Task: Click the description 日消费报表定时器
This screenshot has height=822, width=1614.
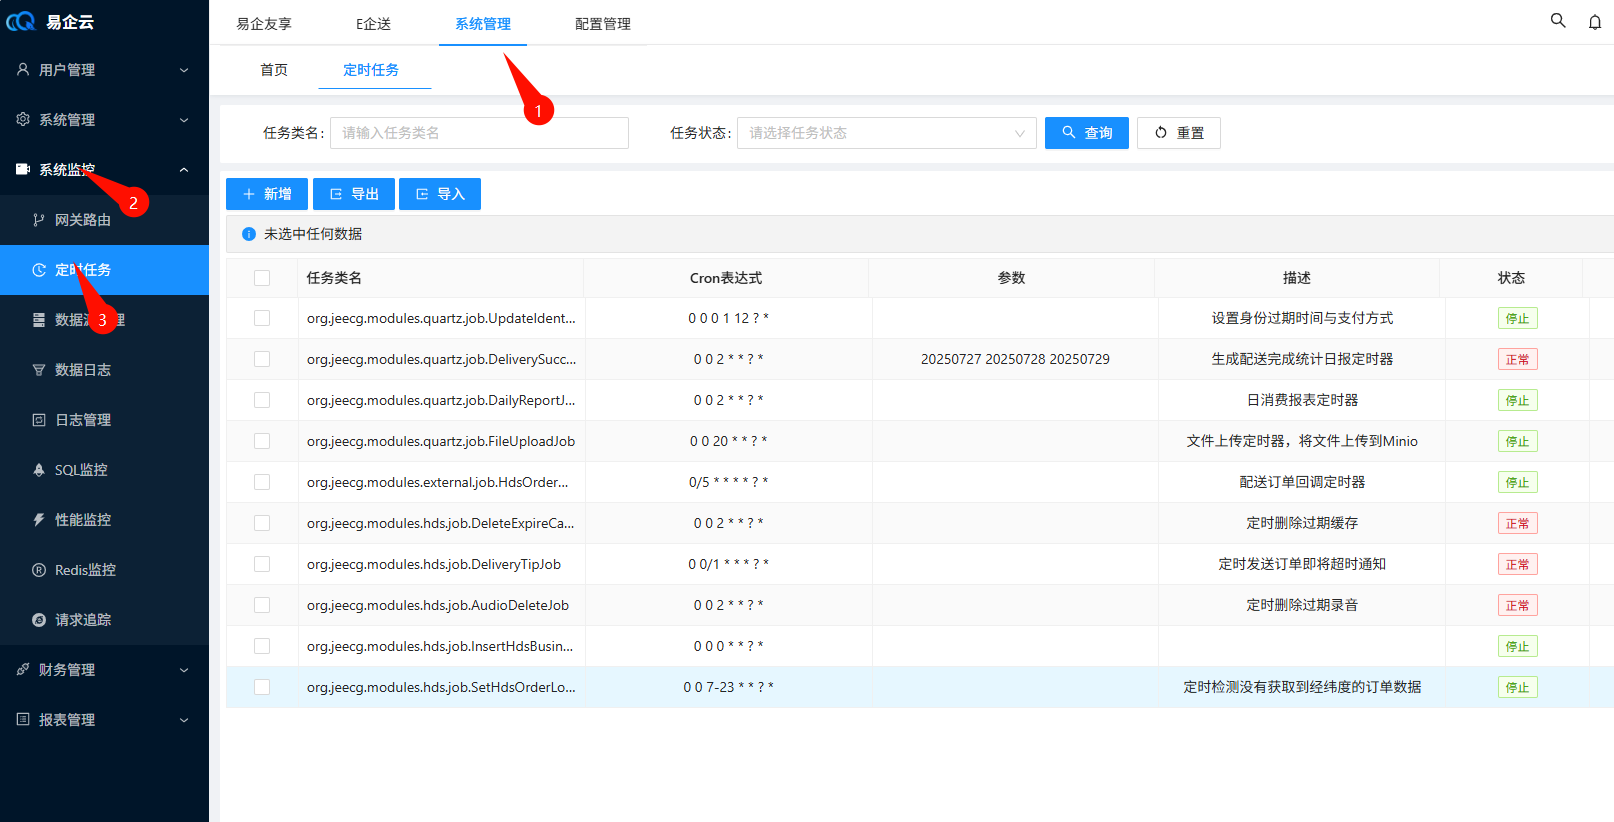Action: (1302, 400)
